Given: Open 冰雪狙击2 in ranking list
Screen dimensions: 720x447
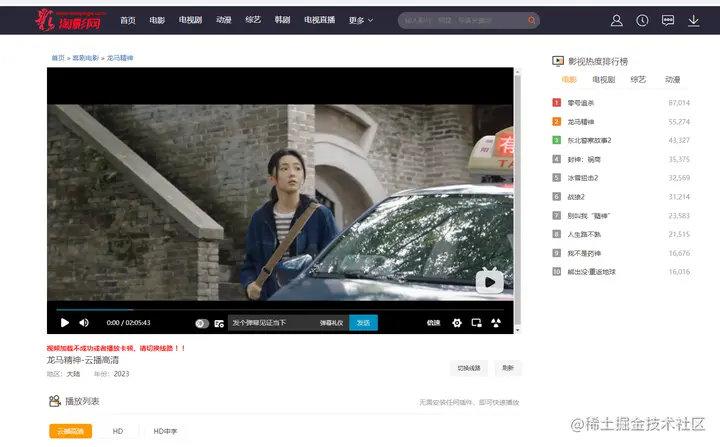Looking at the screenshot, I should tap(583, 178).
